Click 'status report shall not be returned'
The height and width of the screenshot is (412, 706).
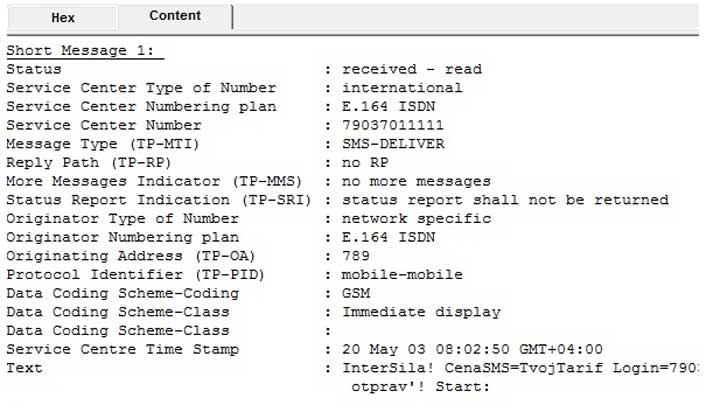[x=505, y=200]
